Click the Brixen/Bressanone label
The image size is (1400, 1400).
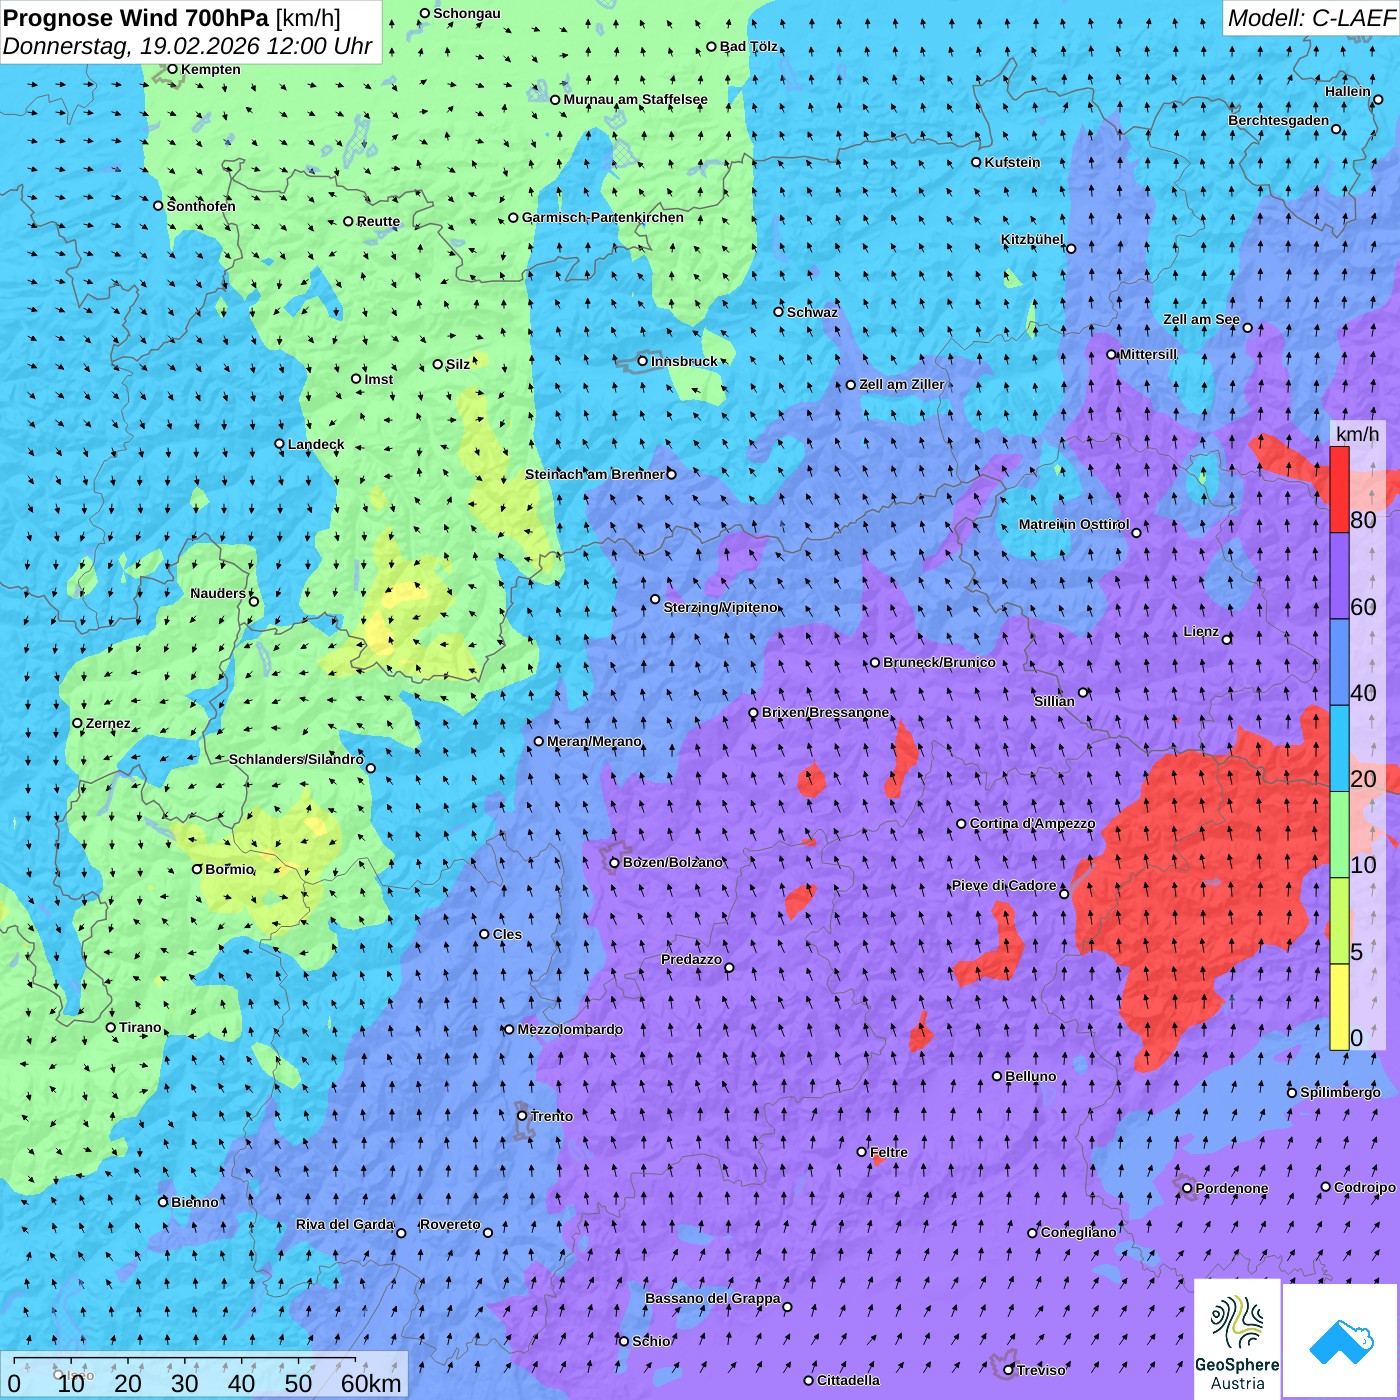(x=825, y=712)
